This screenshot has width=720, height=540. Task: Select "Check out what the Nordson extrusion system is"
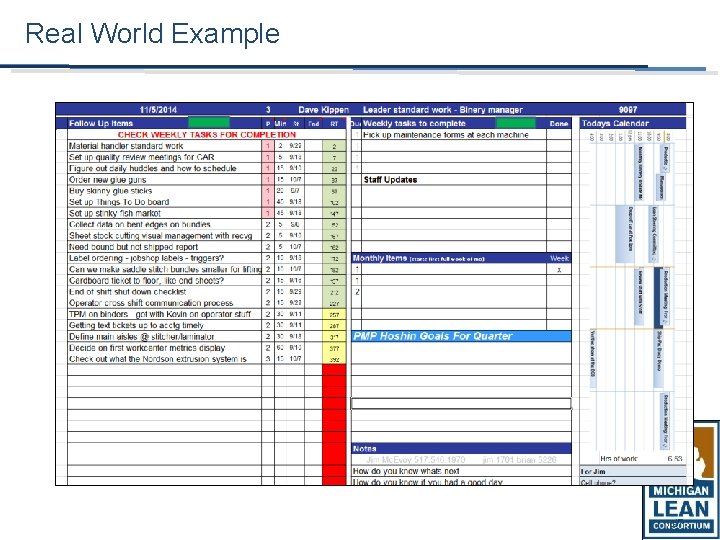point(158,359)
